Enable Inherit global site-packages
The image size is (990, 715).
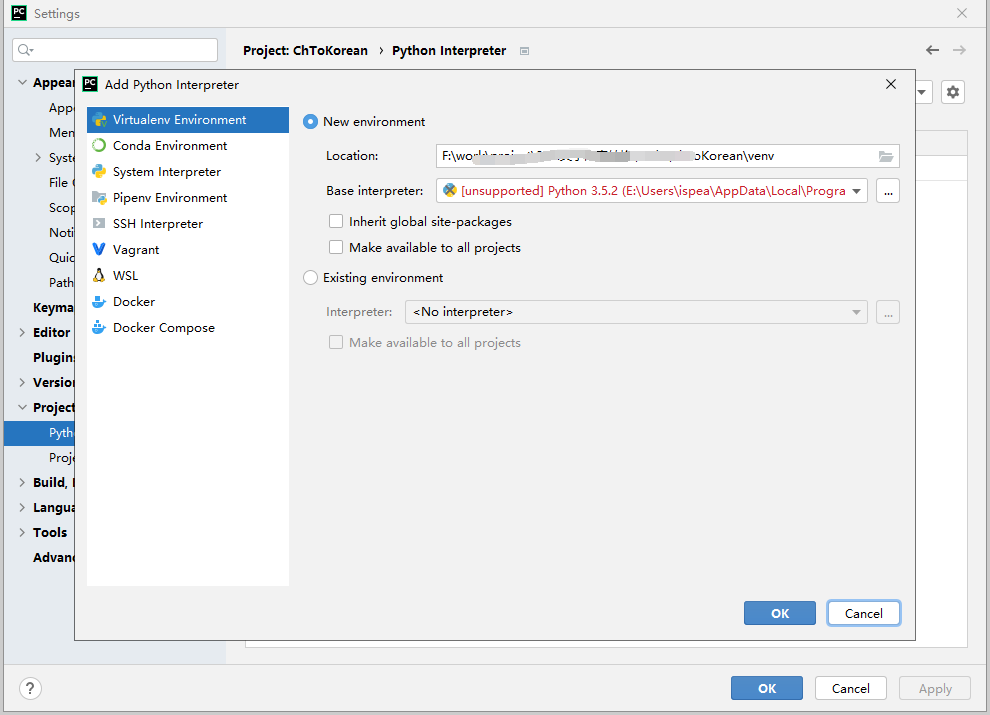(336, 222)
